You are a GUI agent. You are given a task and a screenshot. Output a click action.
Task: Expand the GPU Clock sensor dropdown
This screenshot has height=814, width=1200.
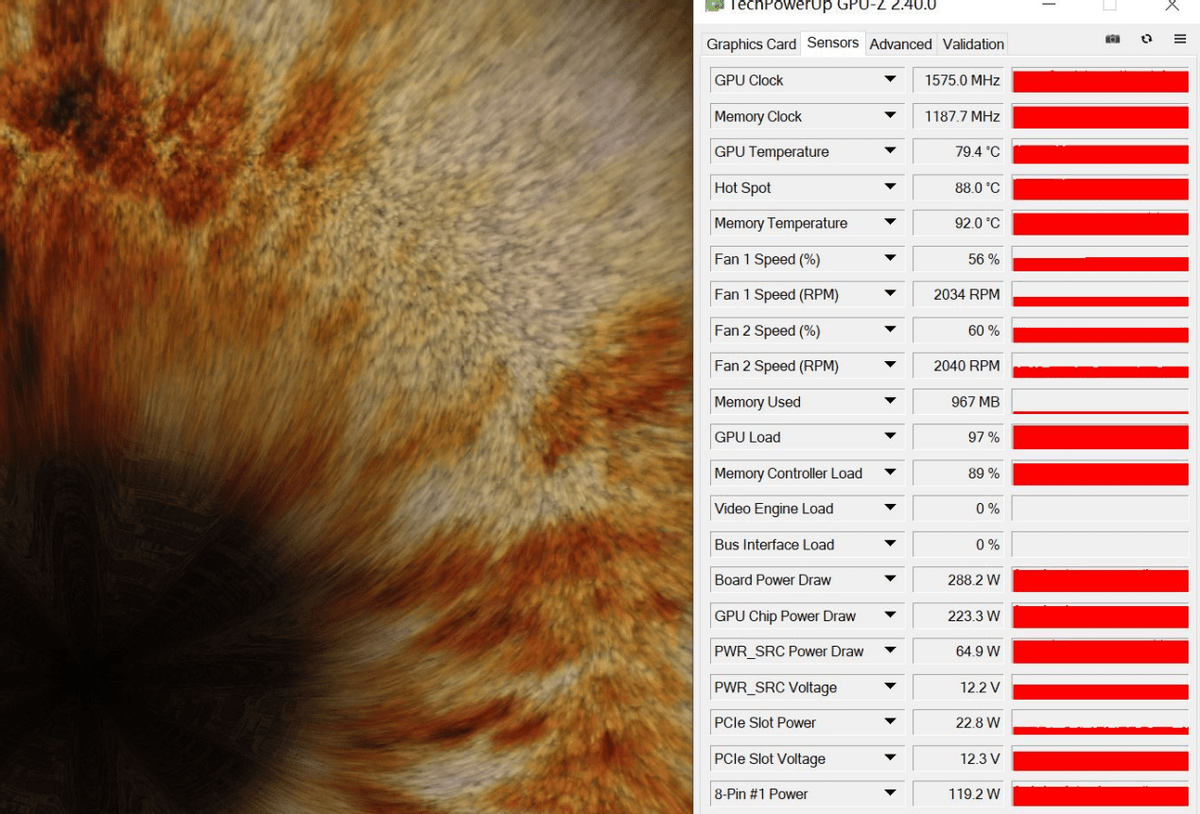(x=889, y=80)
